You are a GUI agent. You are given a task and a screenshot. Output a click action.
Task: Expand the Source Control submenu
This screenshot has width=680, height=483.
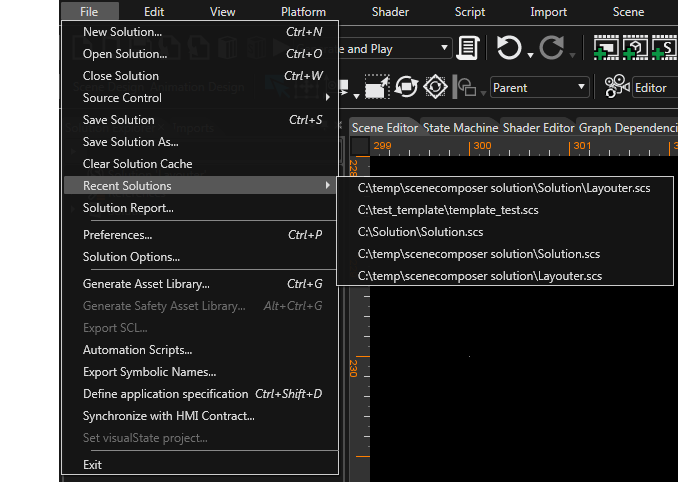[x=201, y=98]
